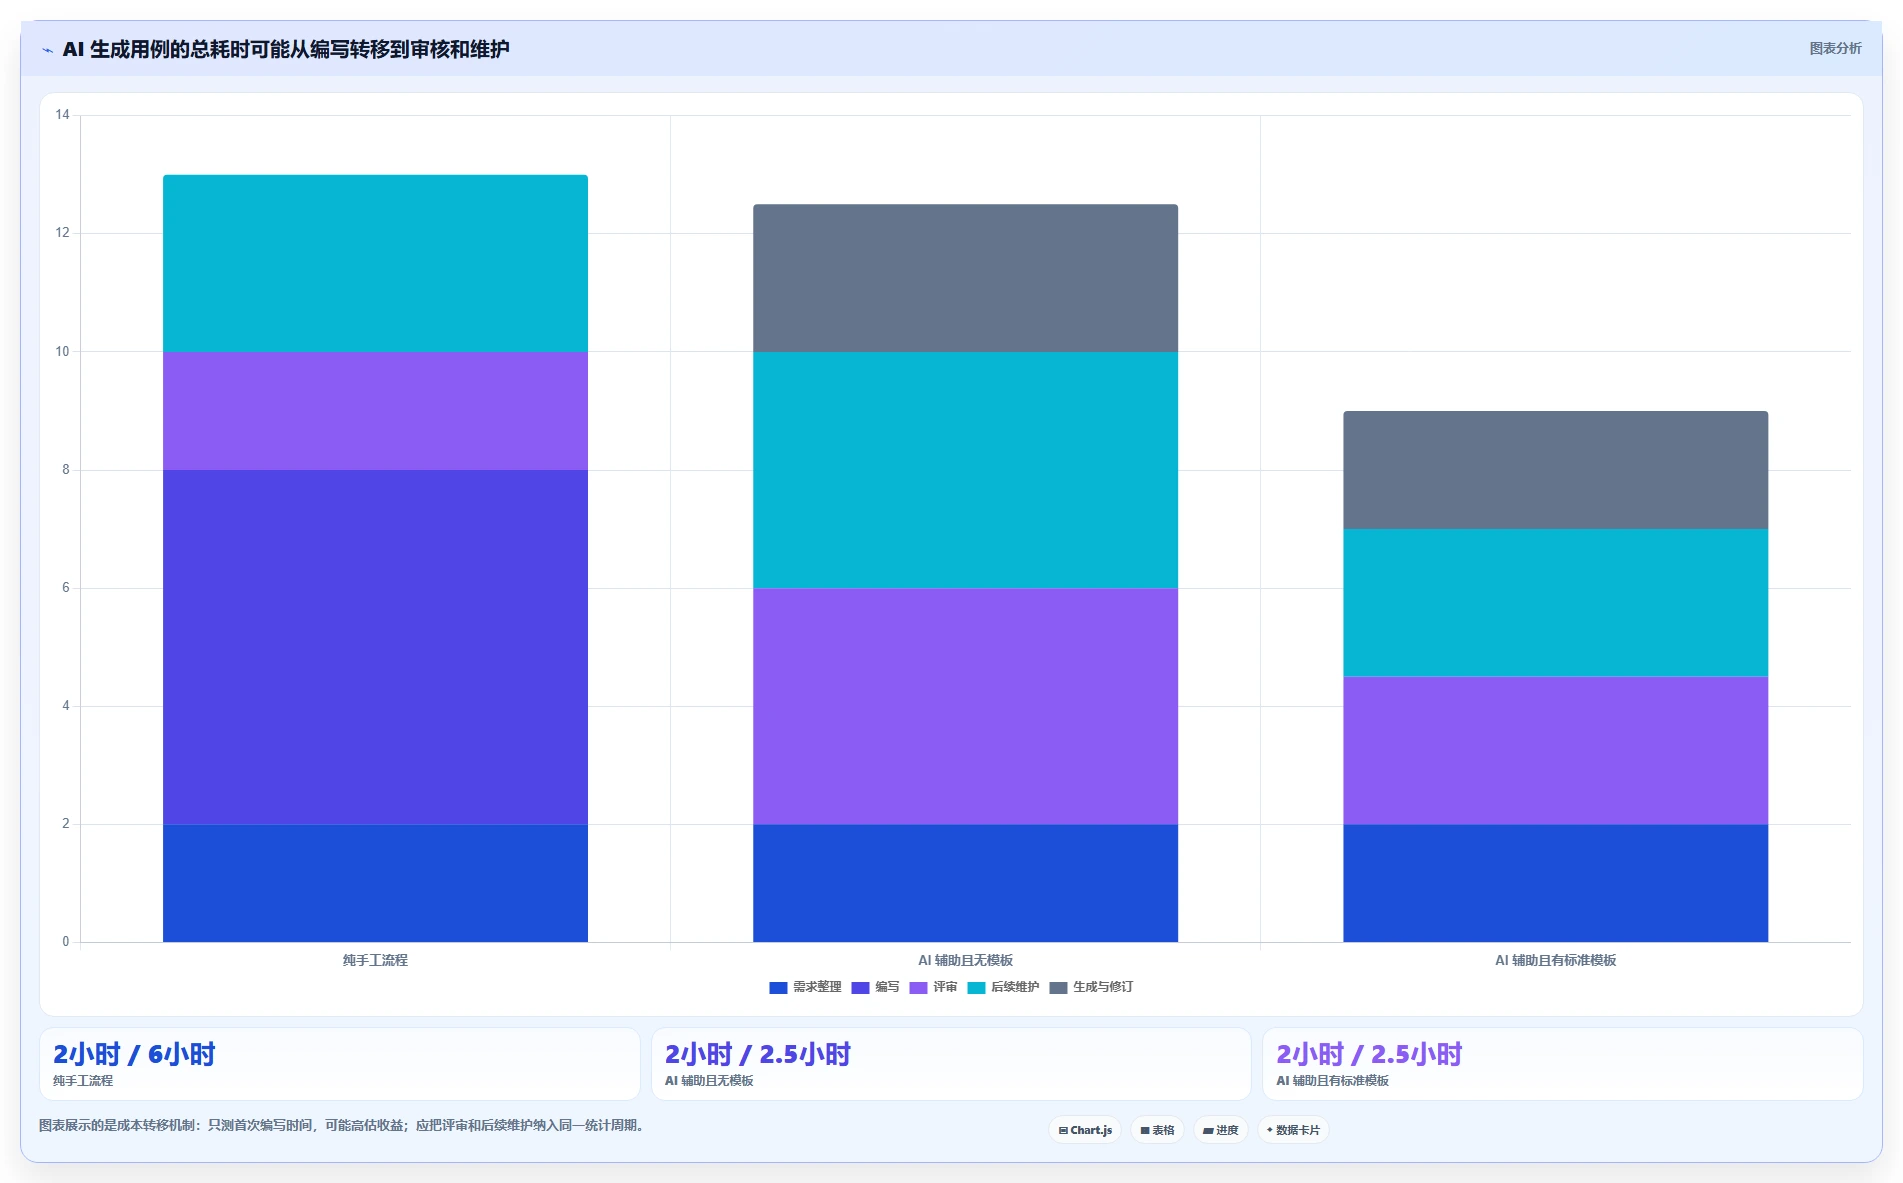Click the 需求整理 segment in the 纯手工流程 bar

coord(375,883)
